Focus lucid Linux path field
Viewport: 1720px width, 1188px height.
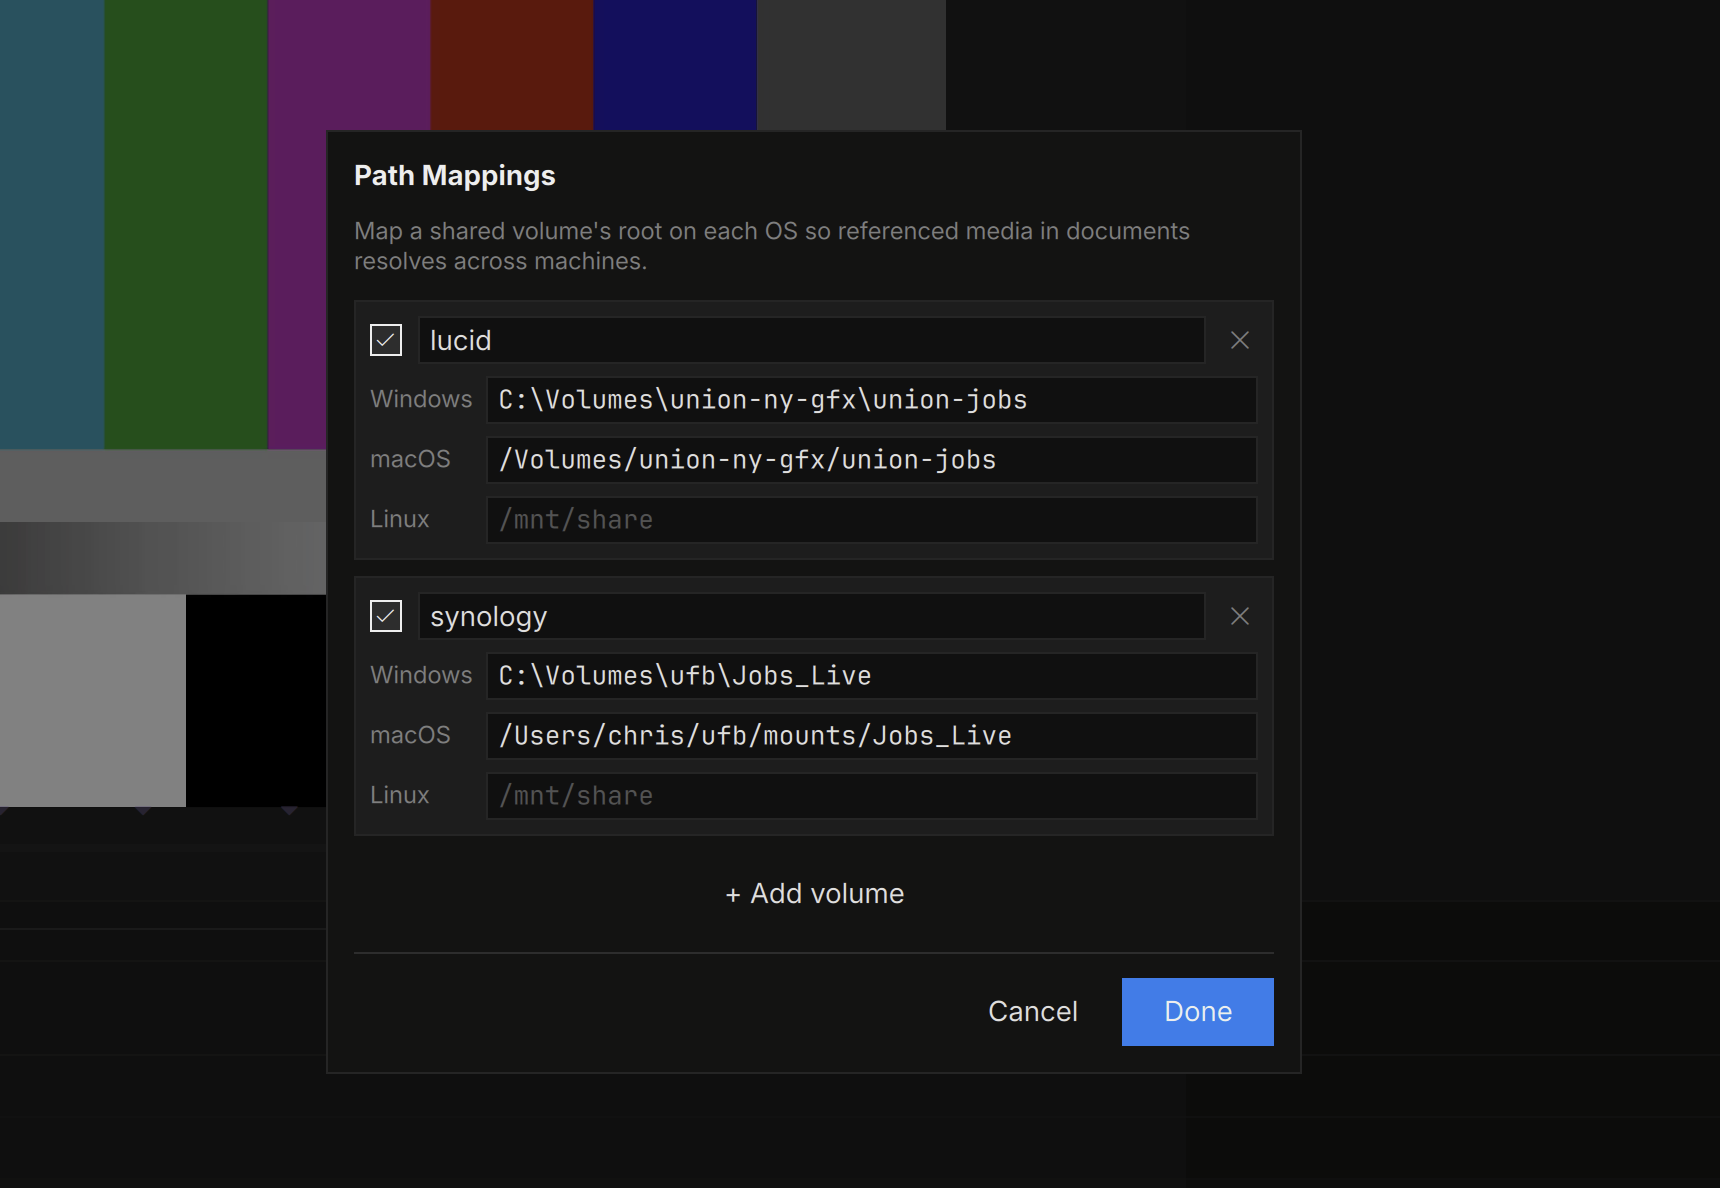871,520
